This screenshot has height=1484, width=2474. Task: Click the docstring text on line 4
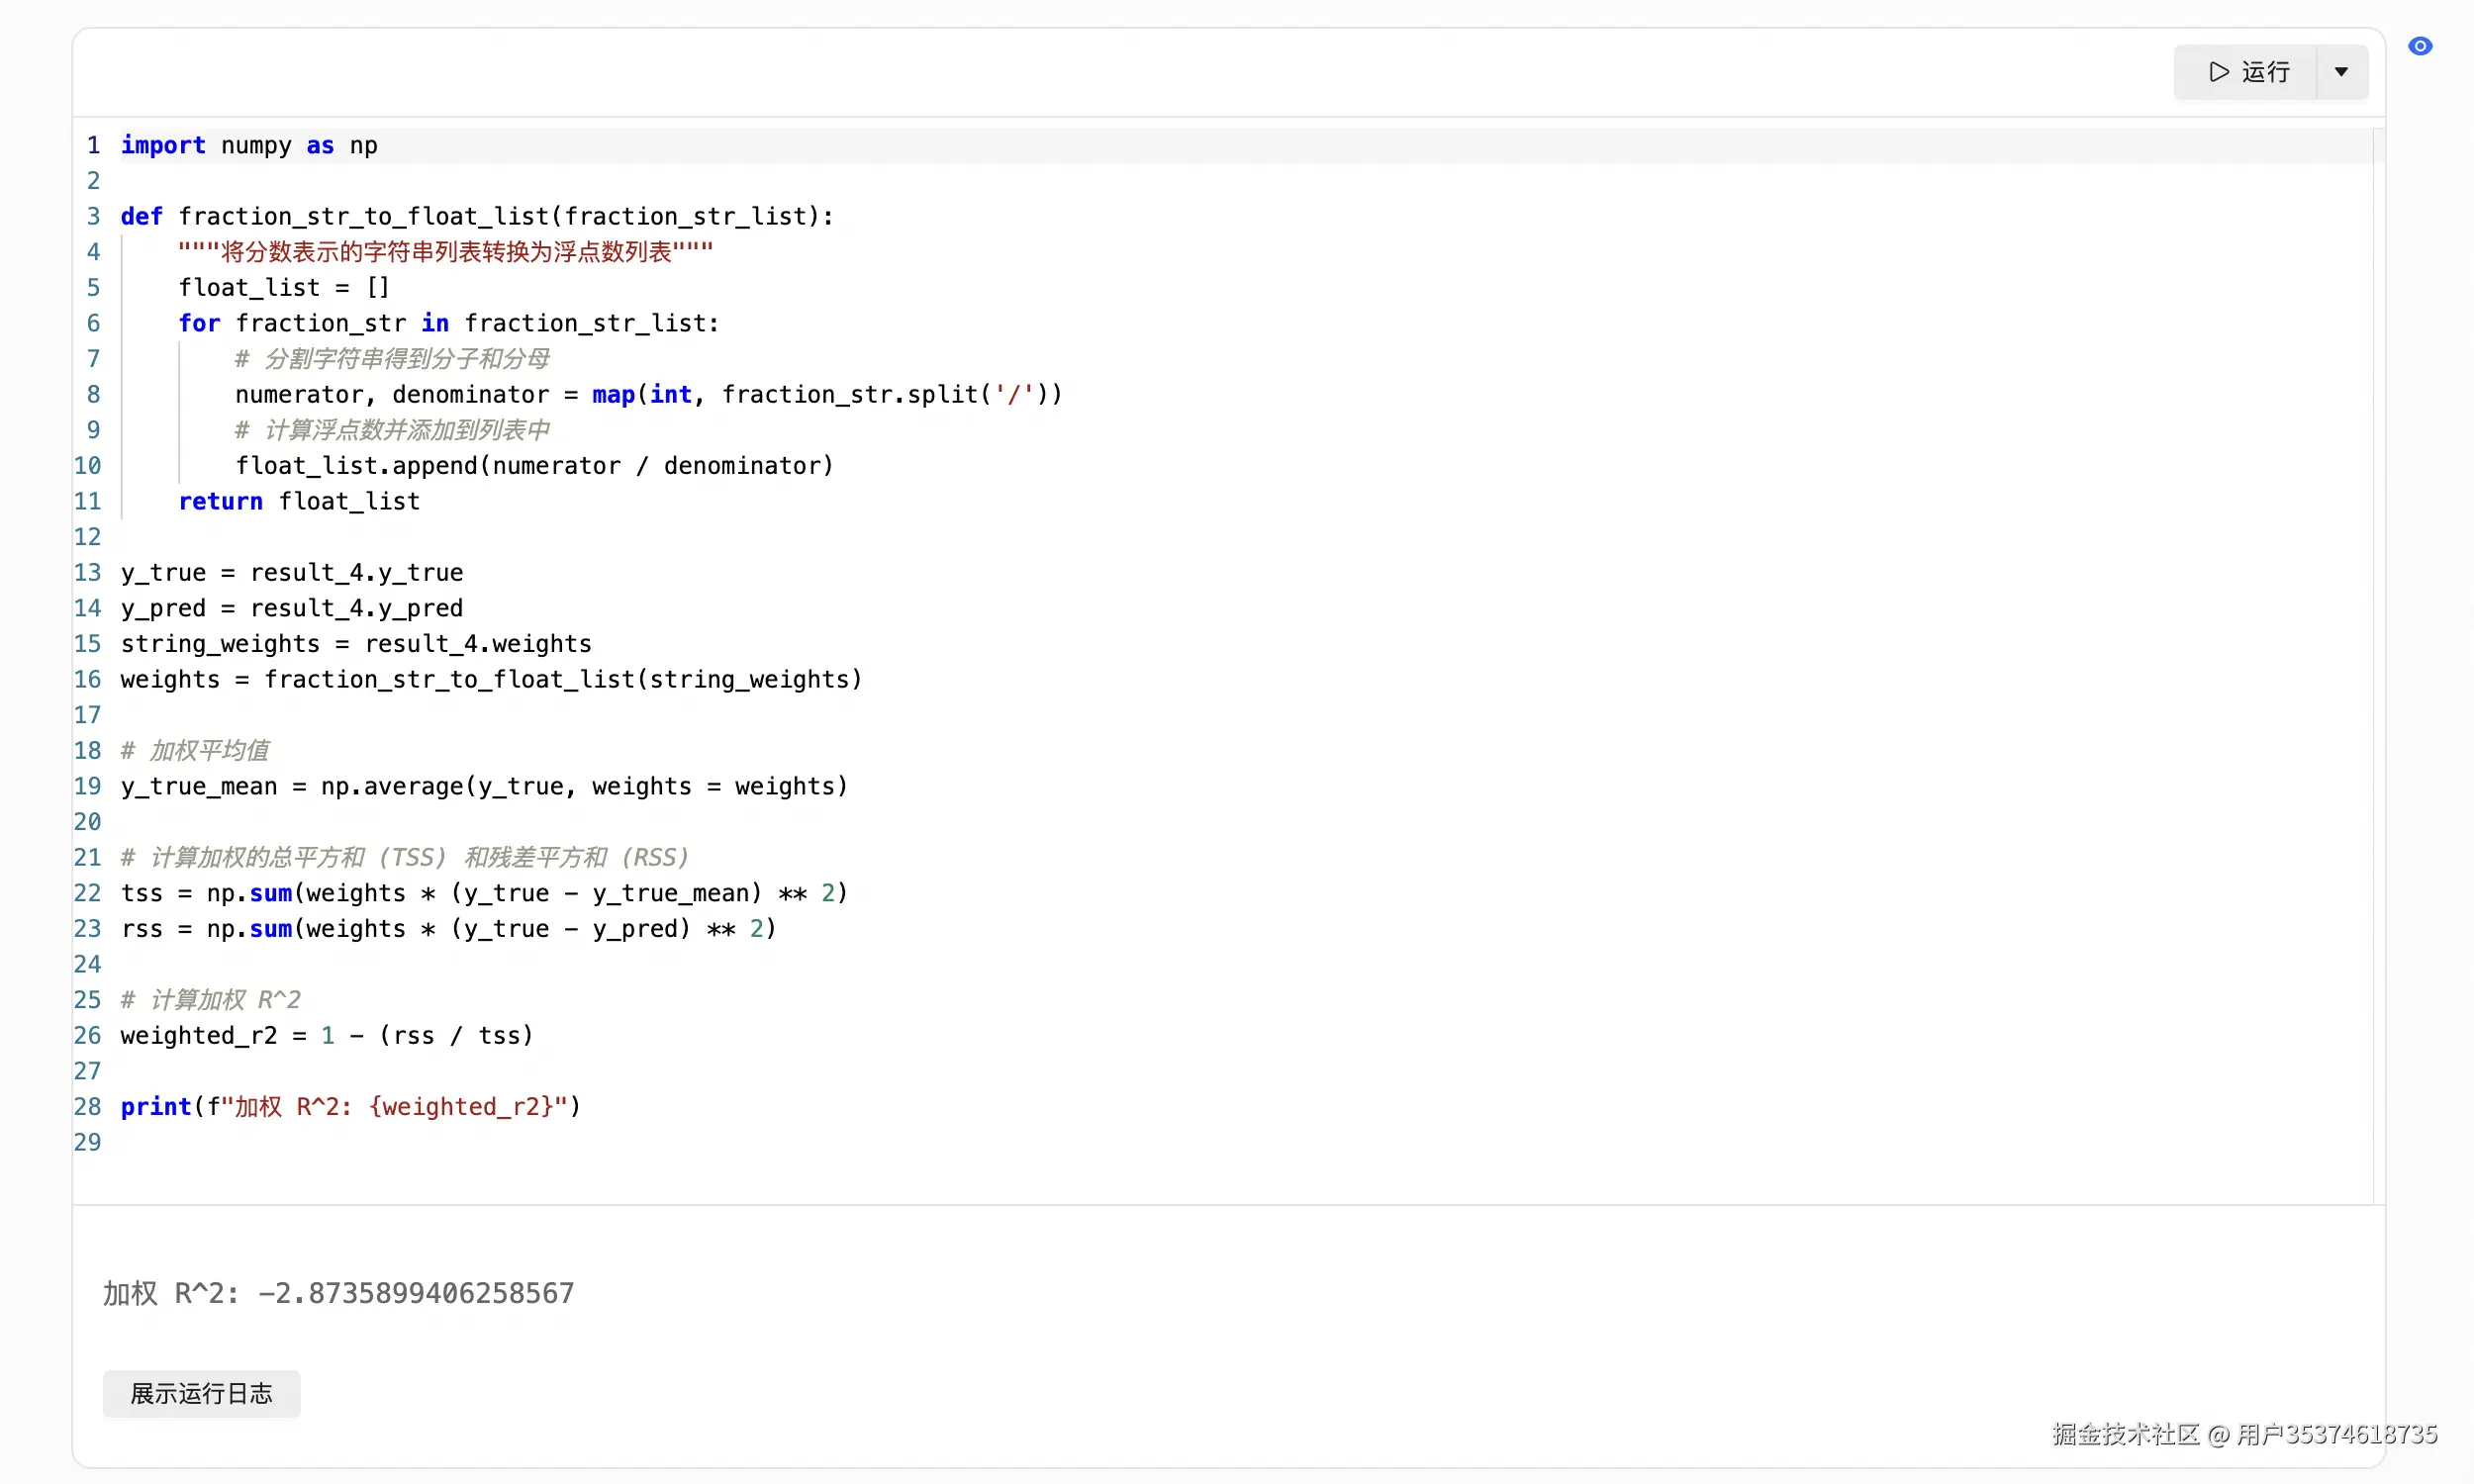445,252
